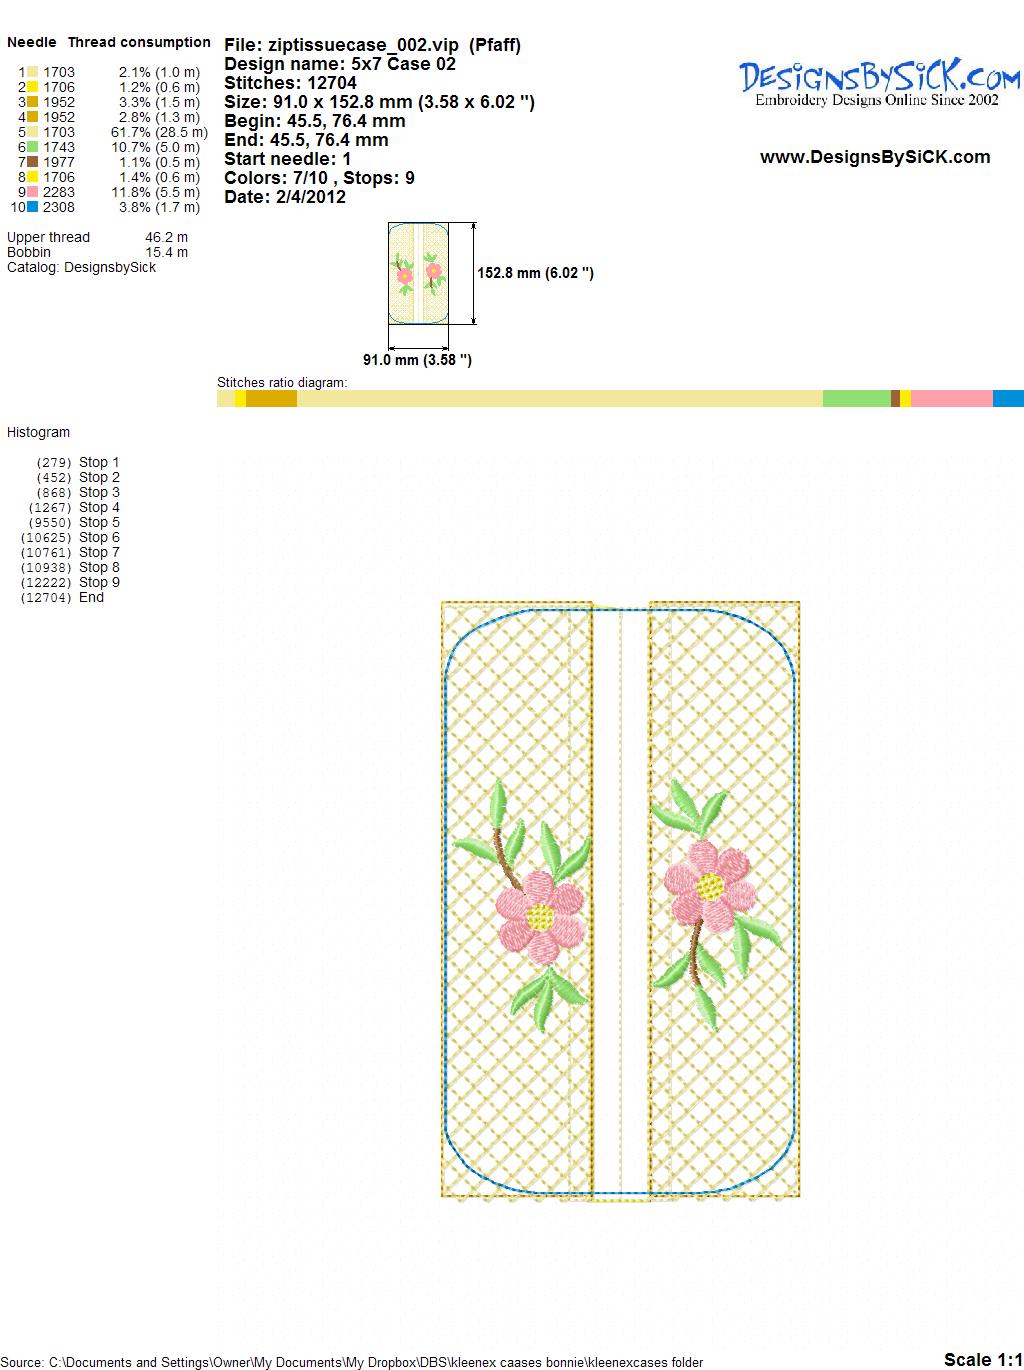
Task: Select Stop 9 in the histogram list
Action: 98,583
